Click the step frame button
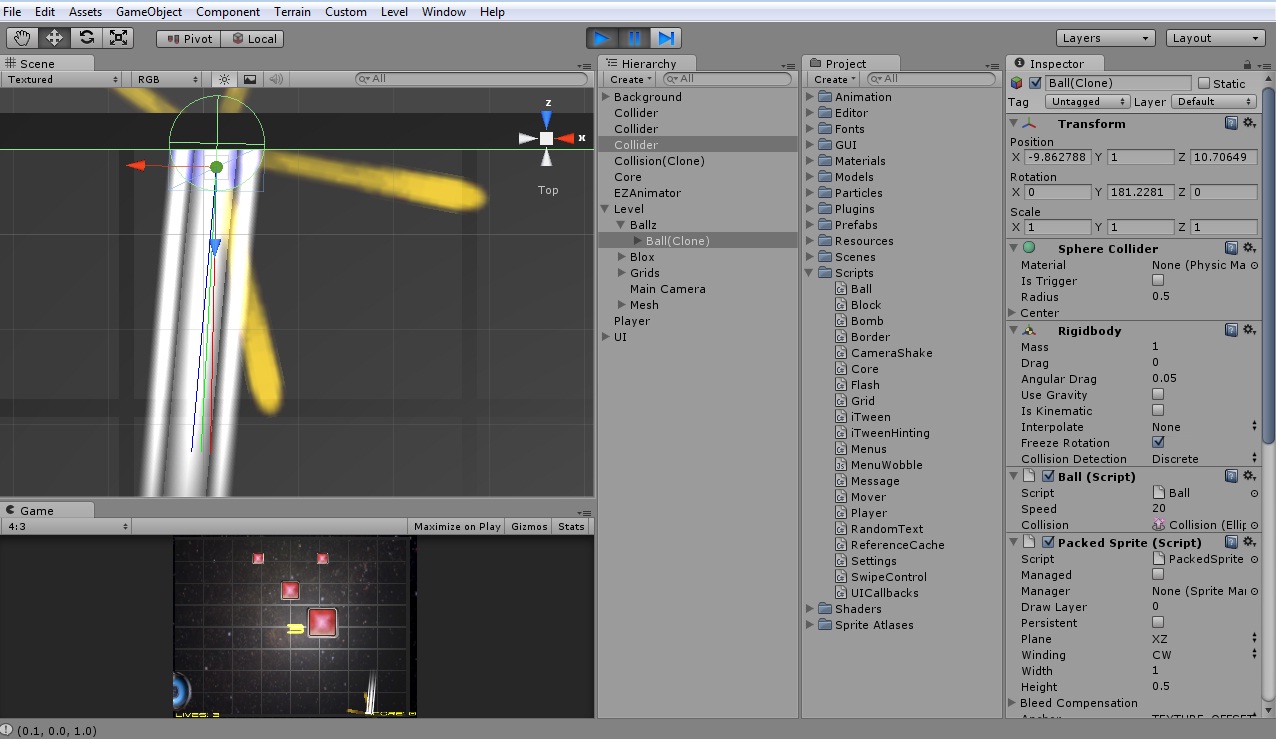1276x739 pixels. 667,37
